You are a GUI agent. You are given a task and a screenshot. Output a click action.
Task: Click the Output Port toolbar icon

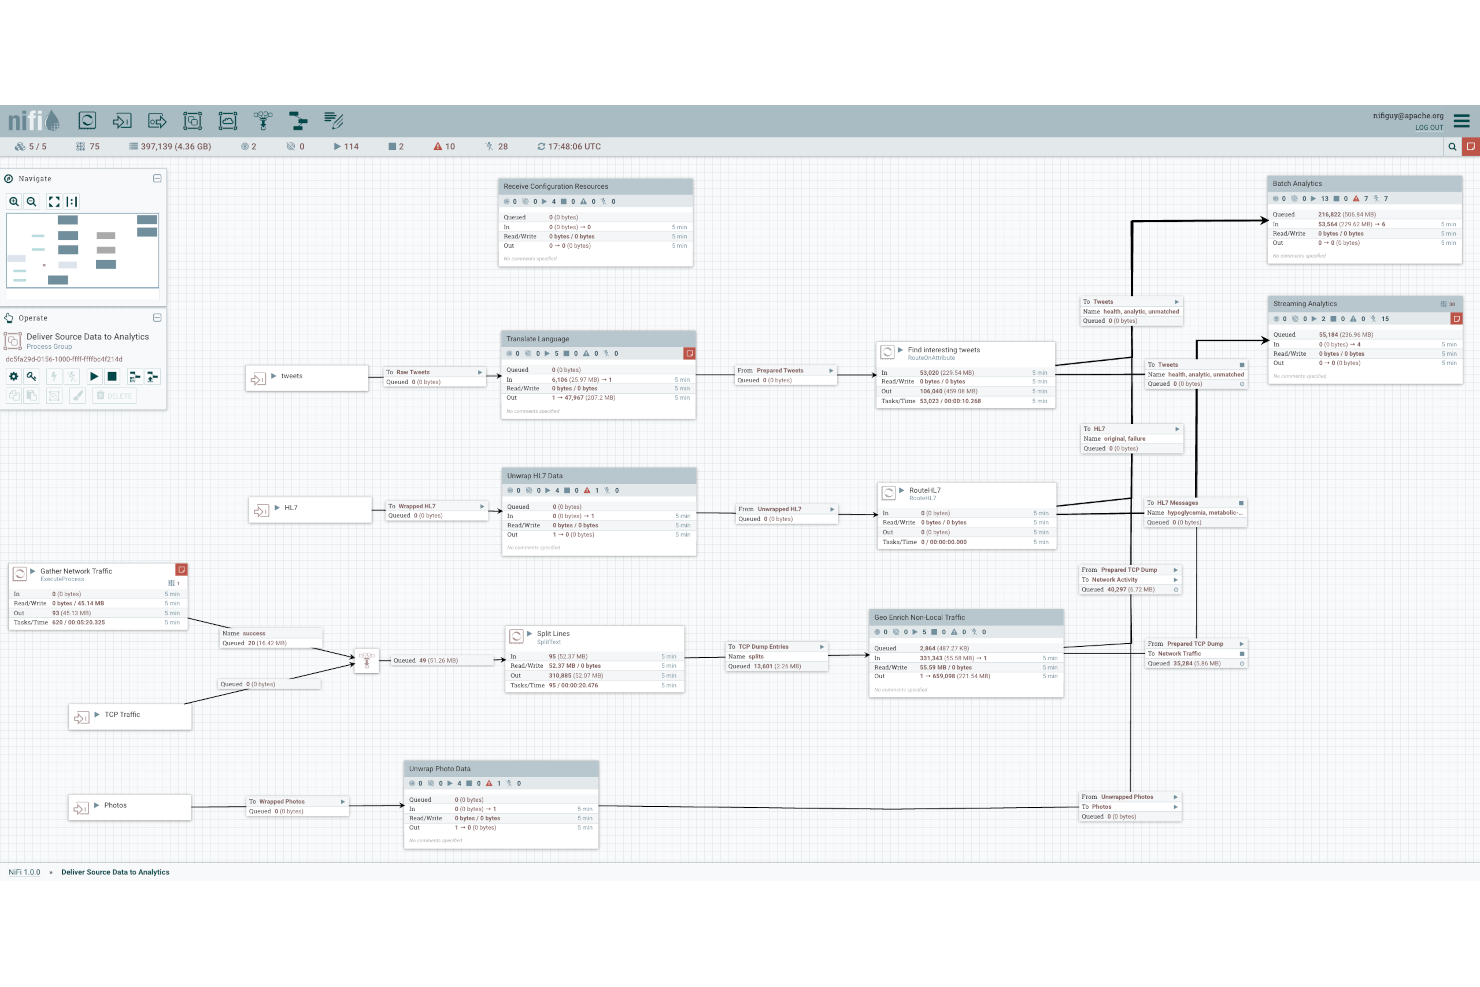tap(157, 120)
